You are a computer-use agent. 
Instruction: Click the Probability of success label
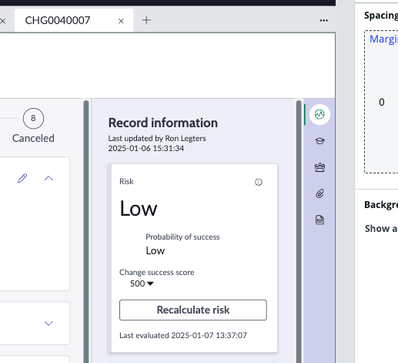tap(183, 237)
